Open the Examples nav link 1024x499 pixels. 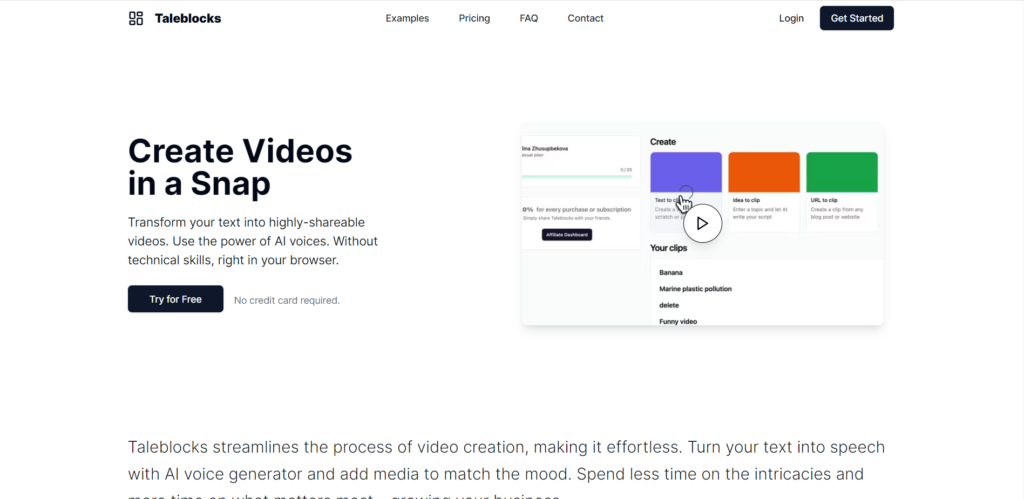(x=407, y=18)
